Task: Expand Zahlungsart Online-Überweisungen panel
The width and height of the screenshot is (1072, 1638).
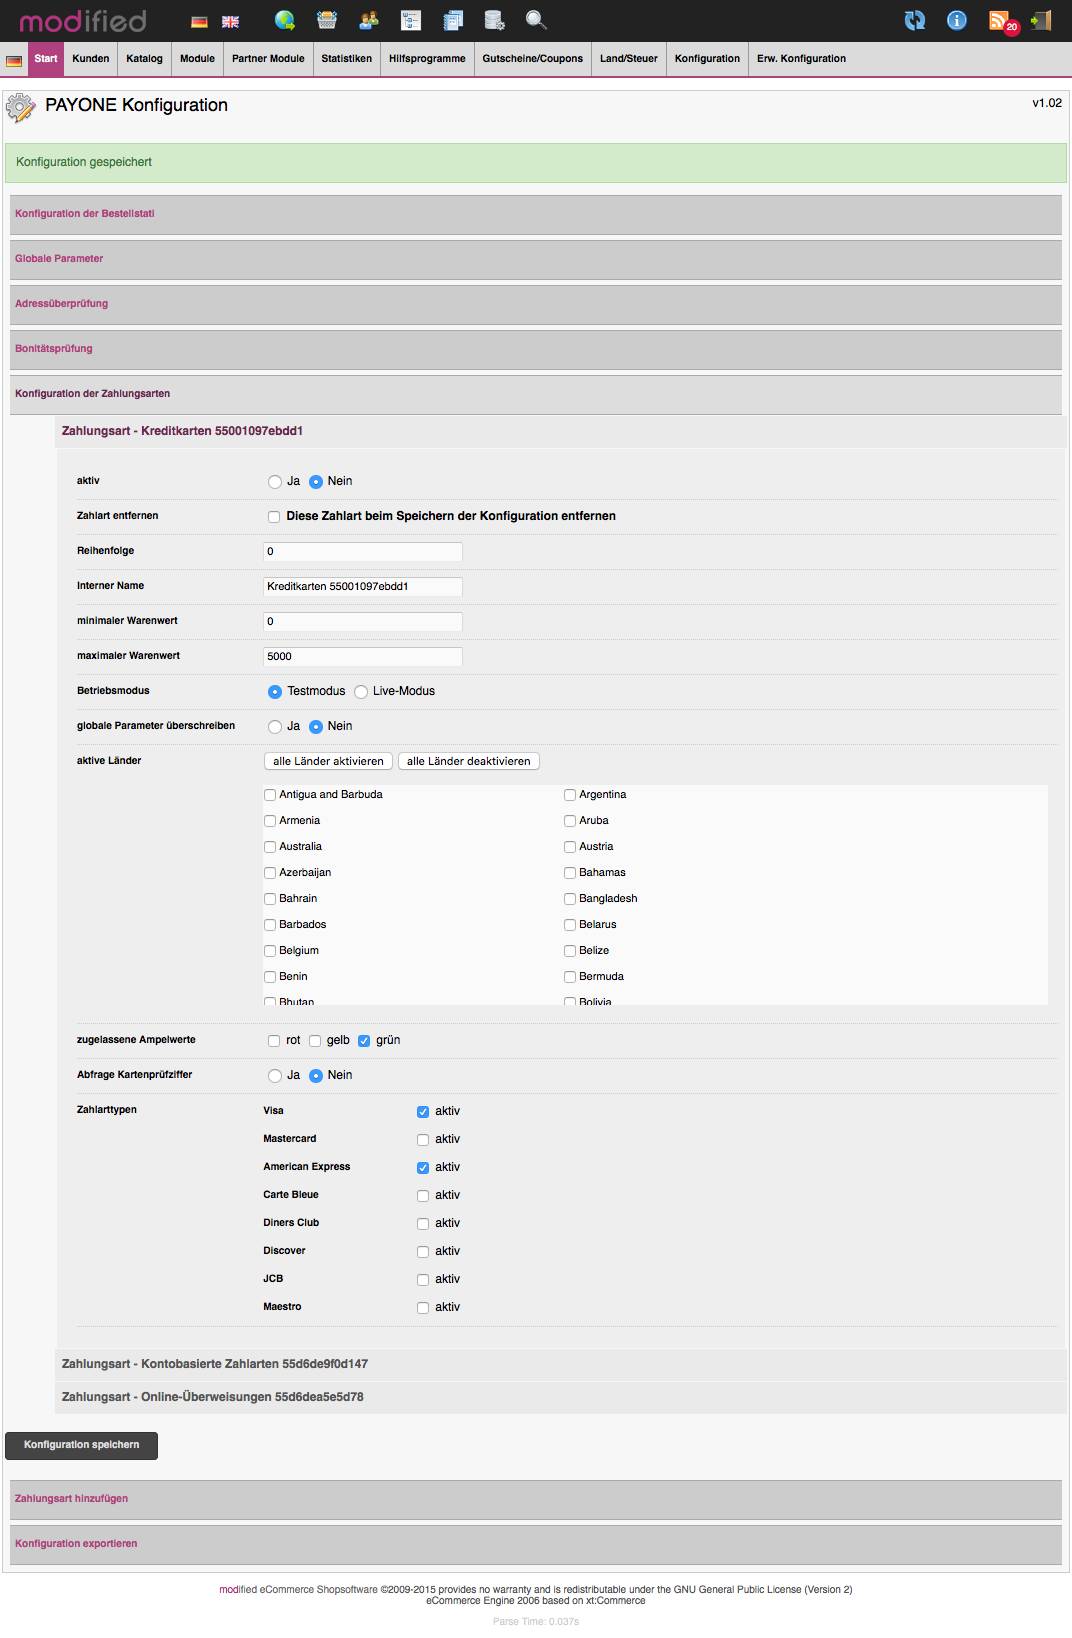Action: (212, 1397)
